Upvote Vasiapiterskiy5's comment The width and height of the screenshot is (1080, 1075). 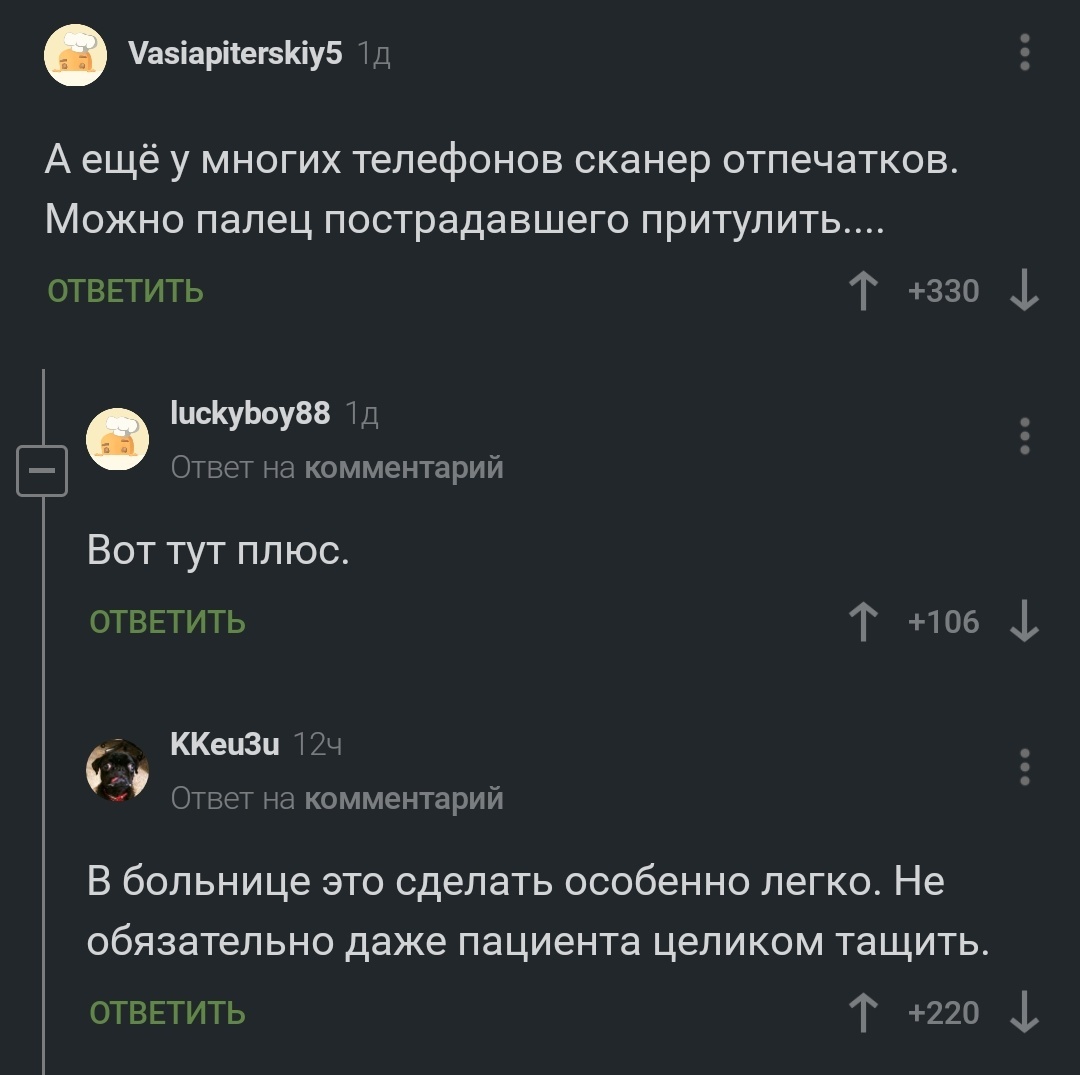pos(861,292)
